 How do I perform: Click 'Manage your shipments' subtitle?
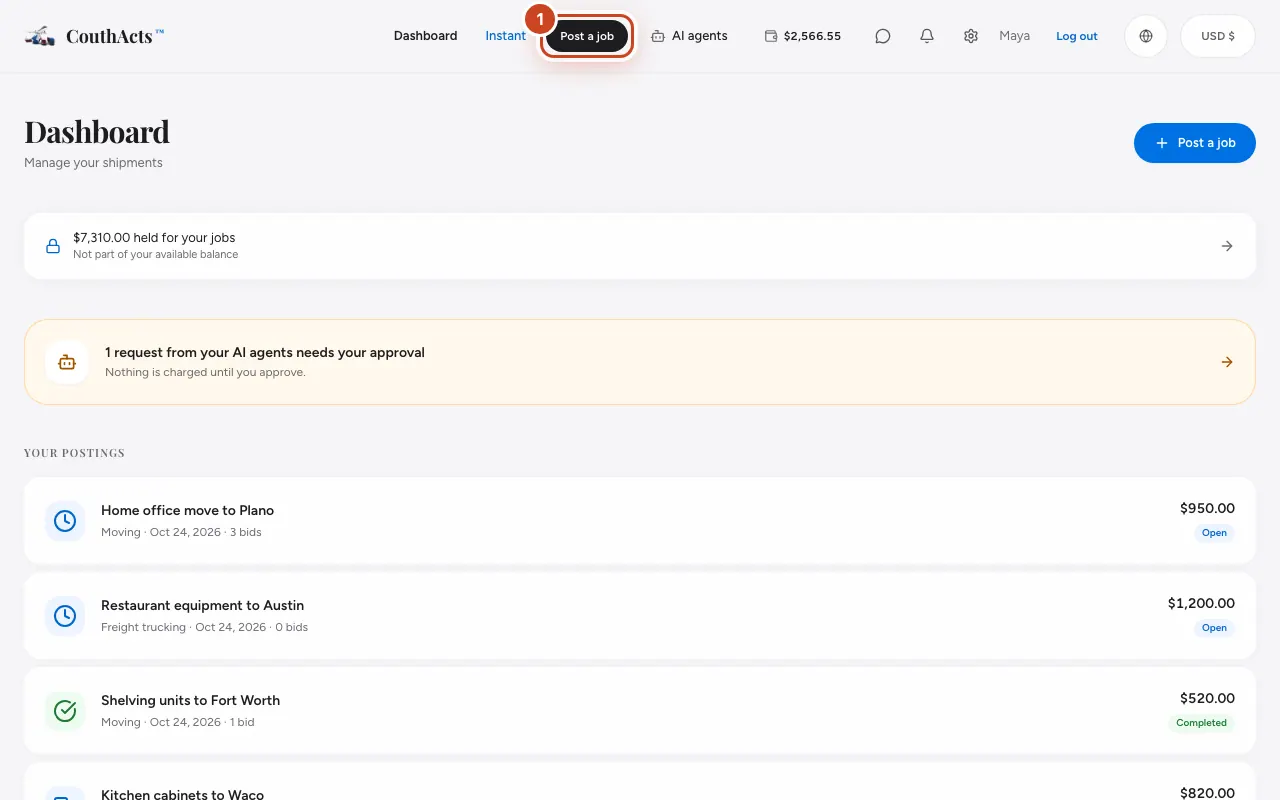coord(93,162)
